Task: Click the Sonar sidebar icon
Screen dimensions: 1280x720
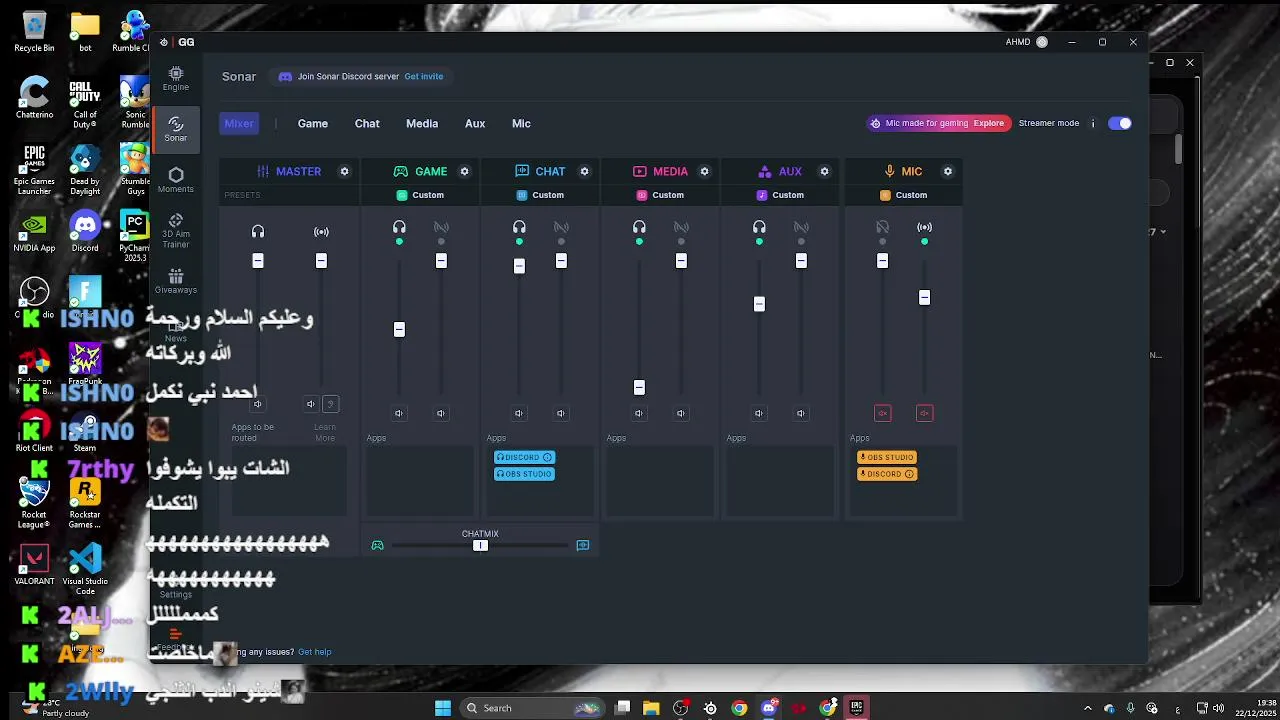Action: click(176, 129)
